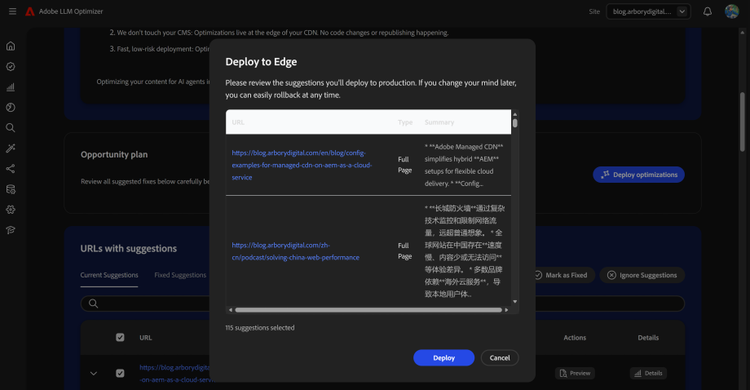Viewport: 750px width, 390px height.
Task: Click the Details column header
Action: (x=648, y=337)
